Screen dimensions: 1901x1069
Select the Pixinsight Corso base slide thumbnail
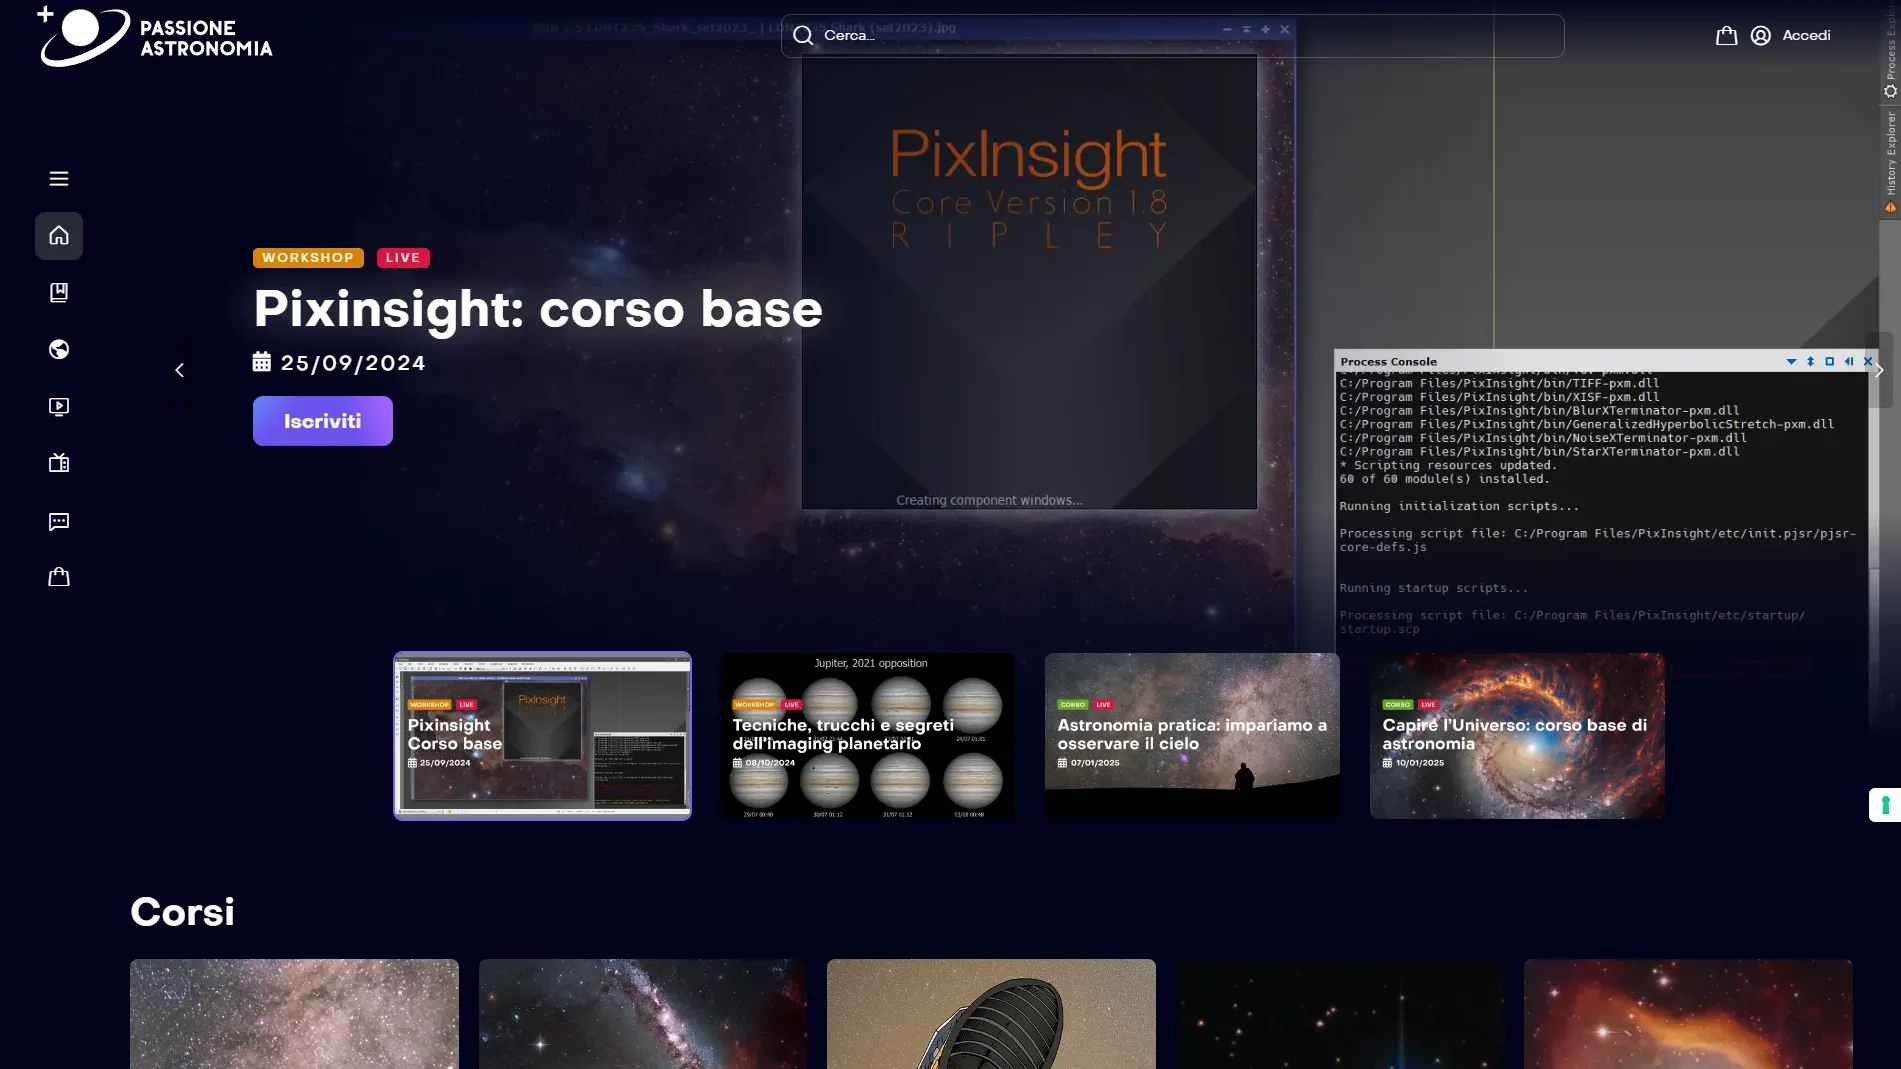(542, 736)
